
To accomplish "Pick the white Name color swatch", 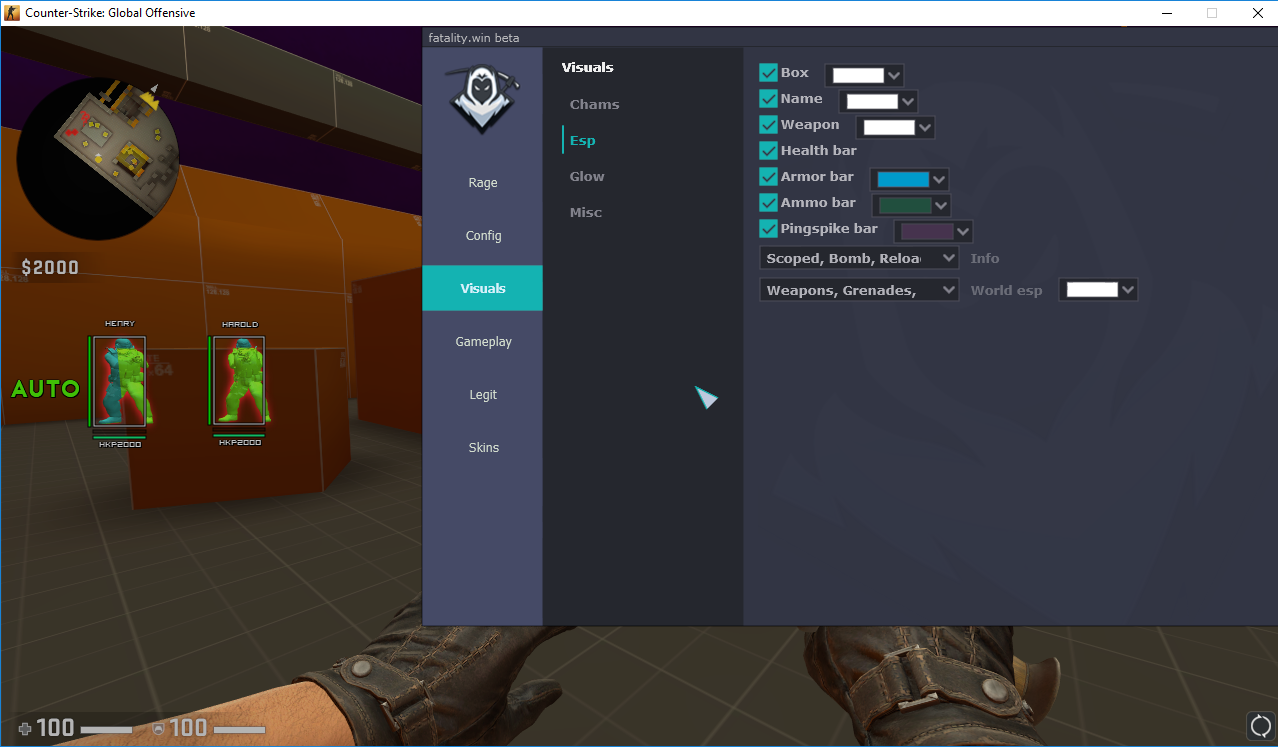I will click(x=872, y=101).
